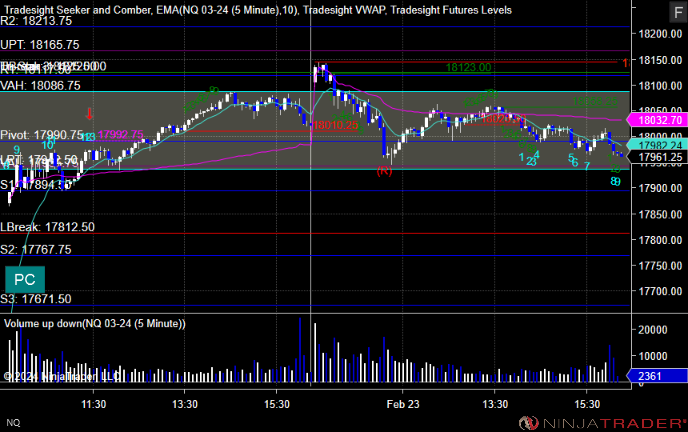This screenshot has height=432, width=688.
Task: Click the F button in chart corner
Action: pos(677,12)
